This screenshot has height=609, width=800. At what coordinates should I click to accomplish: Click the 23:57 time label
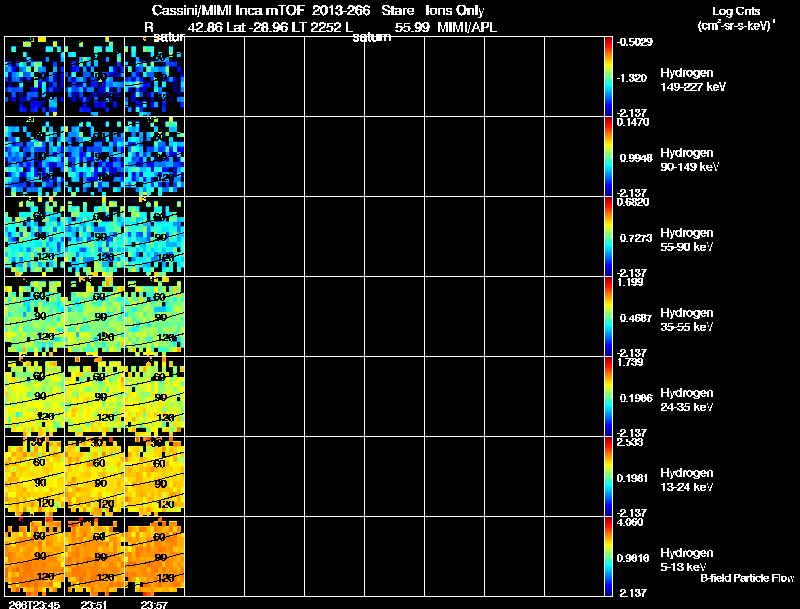point(154,603)
